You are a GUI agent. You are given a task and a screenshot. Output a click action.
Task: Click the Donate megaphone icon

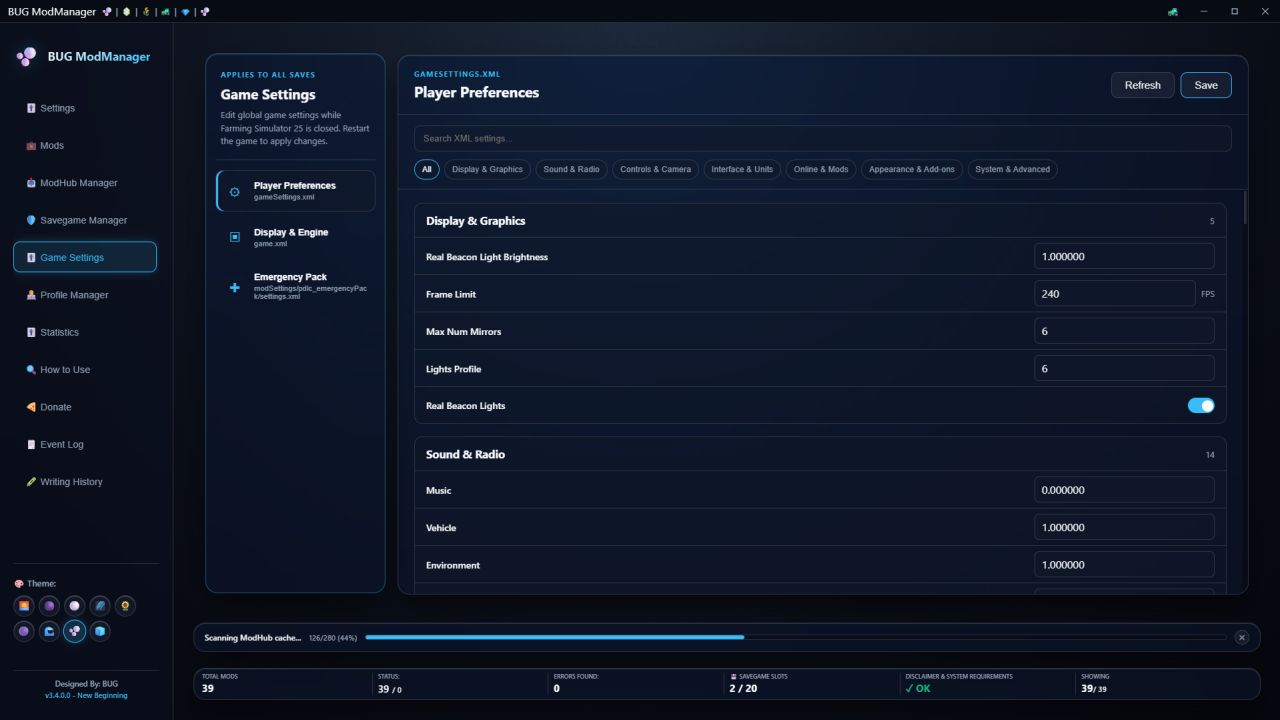(x=31, y=407)
